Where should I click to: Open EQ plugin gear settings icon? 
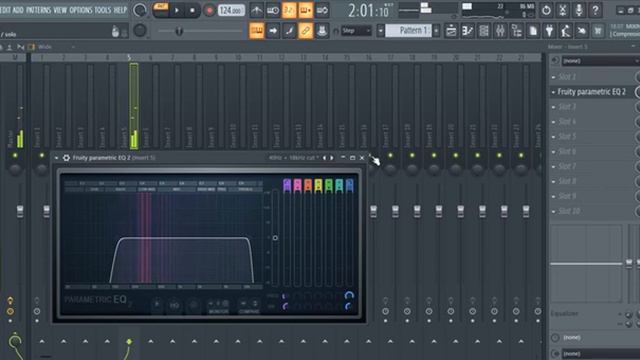click(66, 158)
